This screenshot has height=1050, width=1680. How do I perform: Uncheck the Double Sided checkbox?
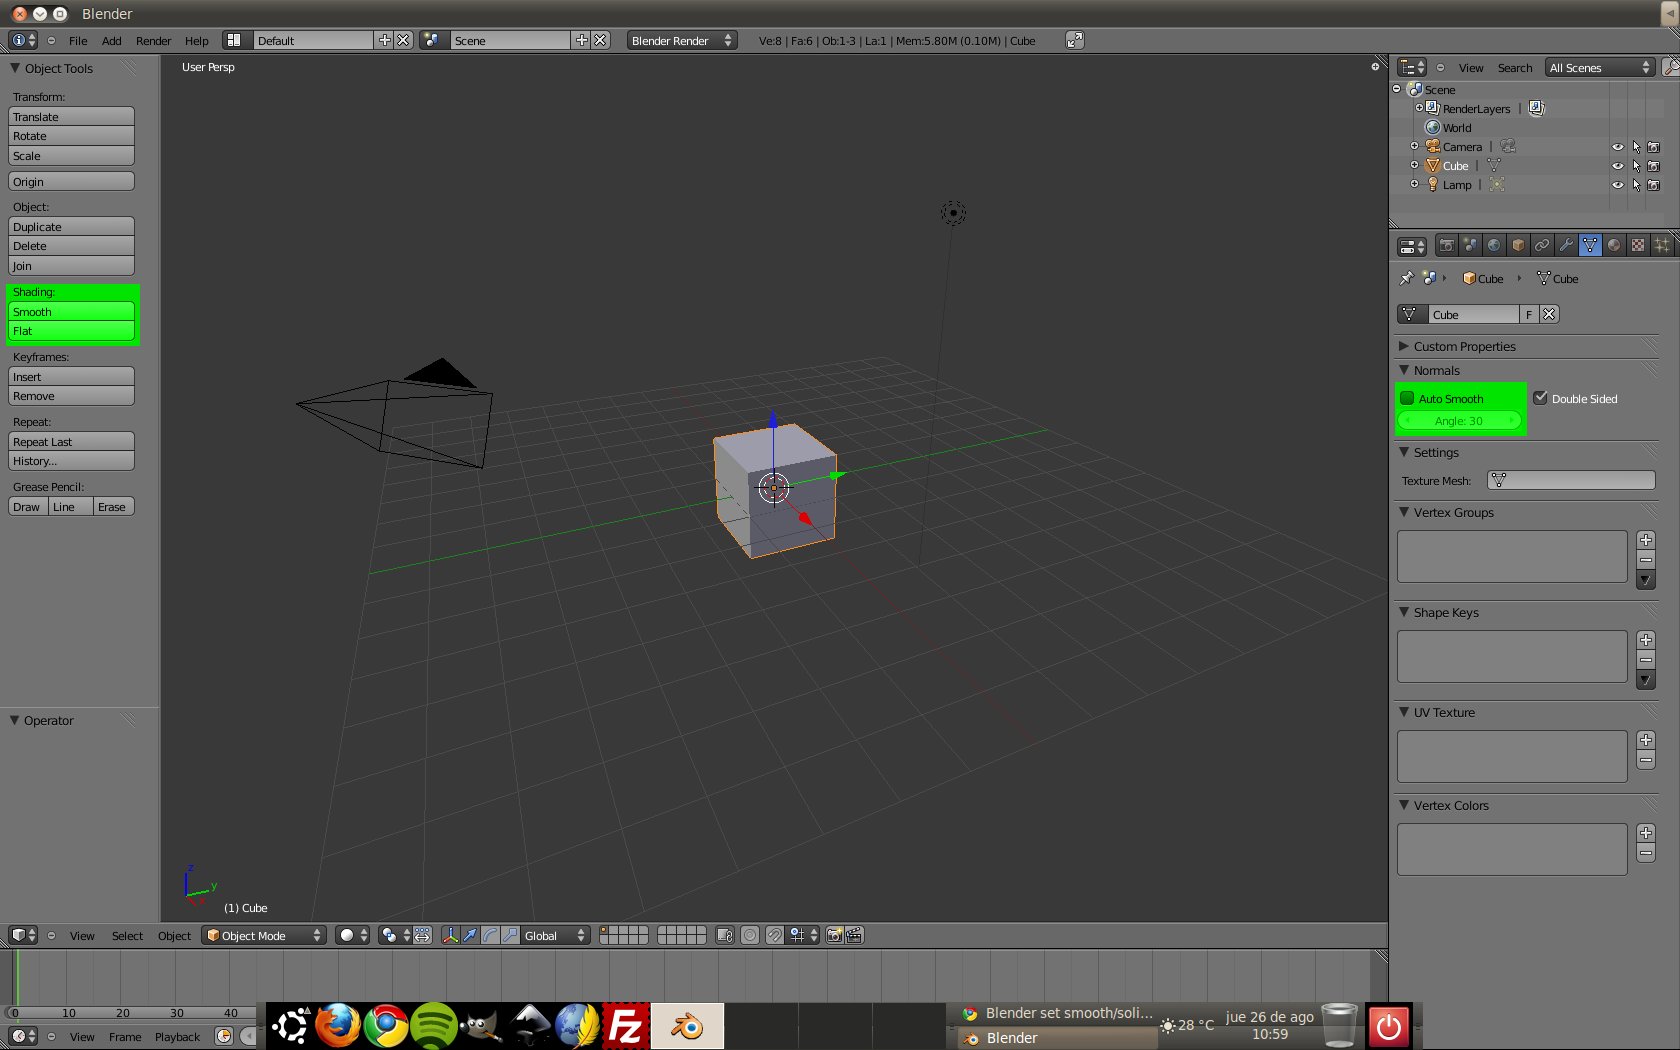[x=1540, y=398]
